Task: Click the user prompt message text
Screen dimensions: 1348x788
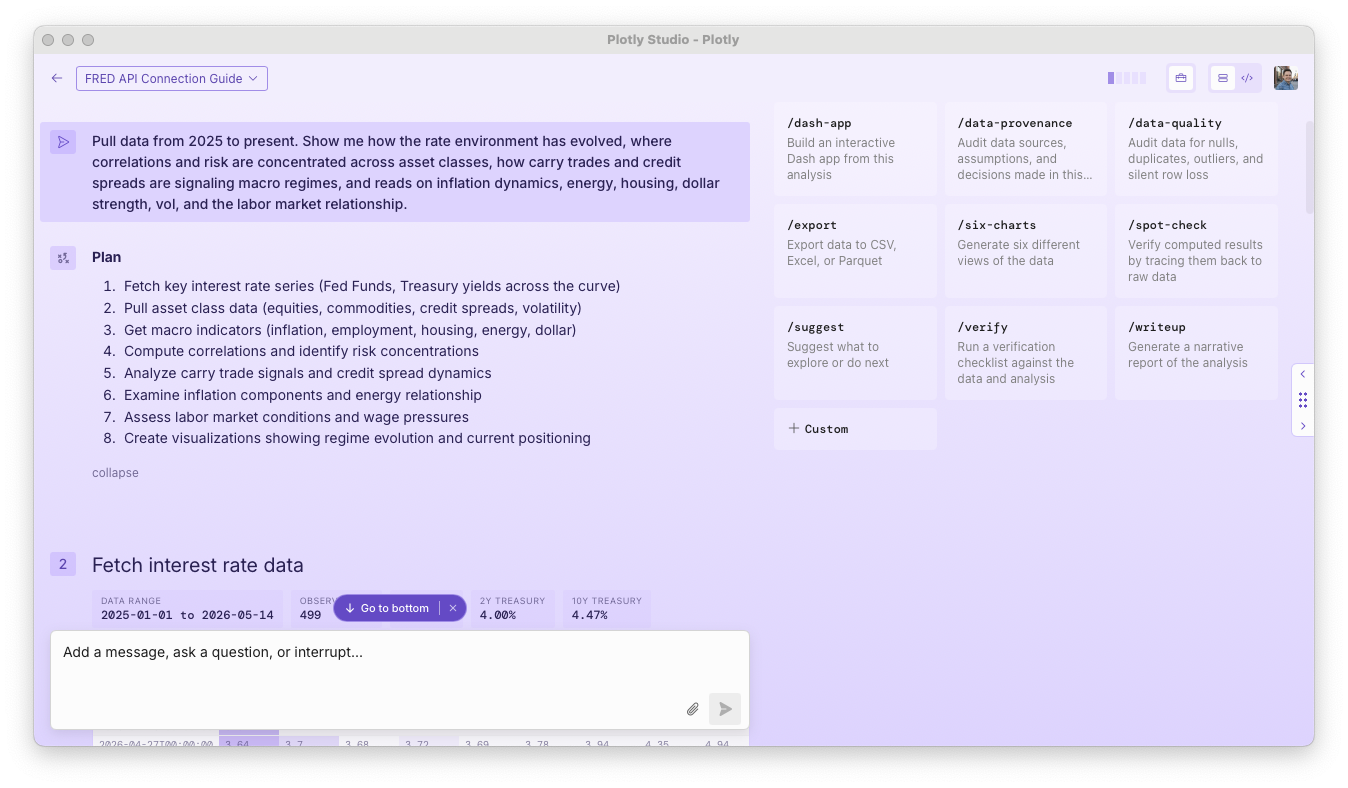Action: pos(406,173)
